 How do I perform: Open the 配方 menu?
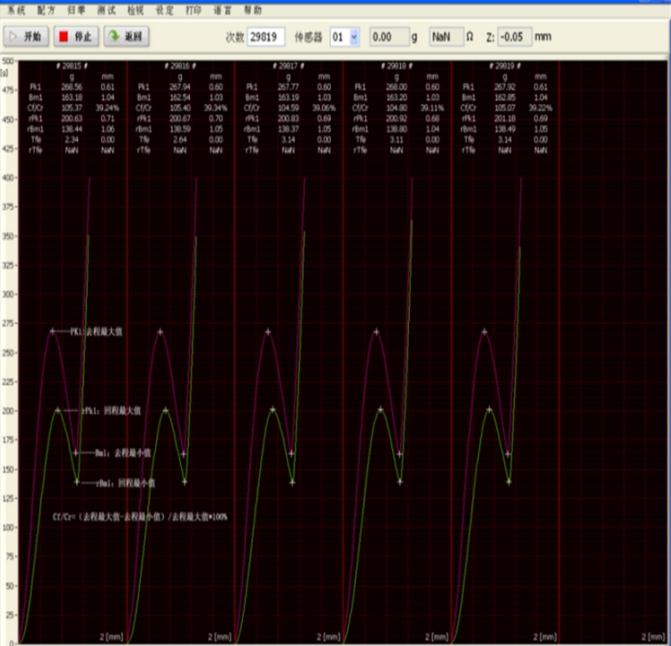(x=46, y=10)
